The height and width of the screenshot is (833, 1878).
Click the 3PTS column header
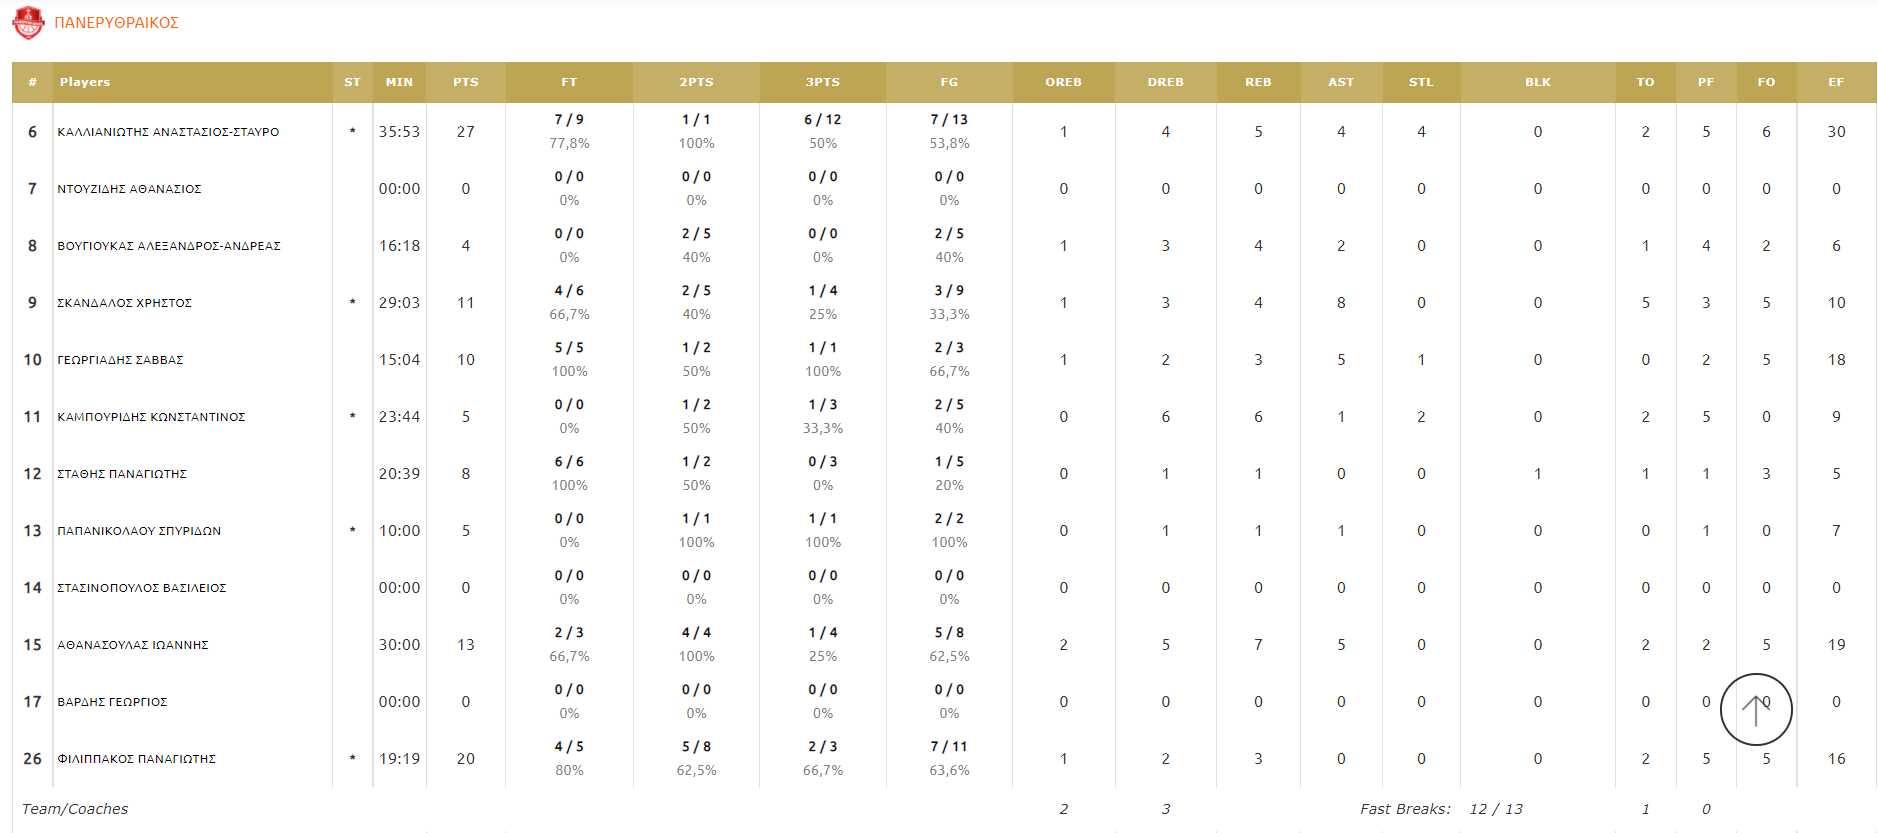click(x=822, y=82)
